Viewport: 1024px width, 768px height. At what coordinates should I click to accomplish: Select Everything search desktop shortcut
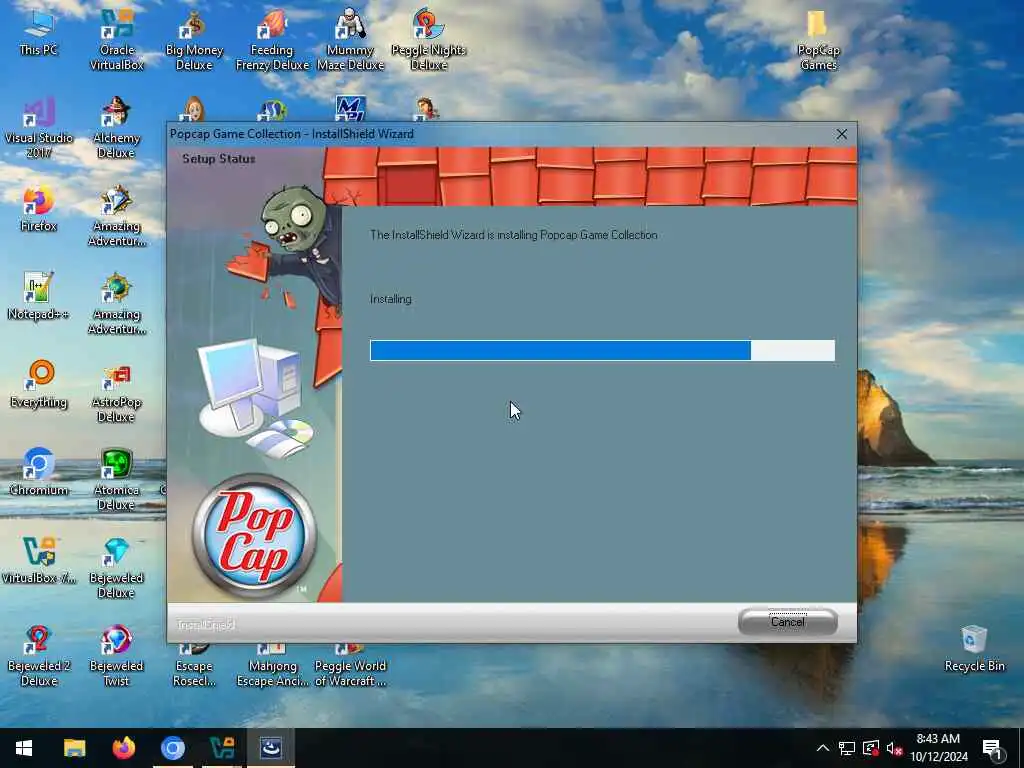tap(39, 384)
